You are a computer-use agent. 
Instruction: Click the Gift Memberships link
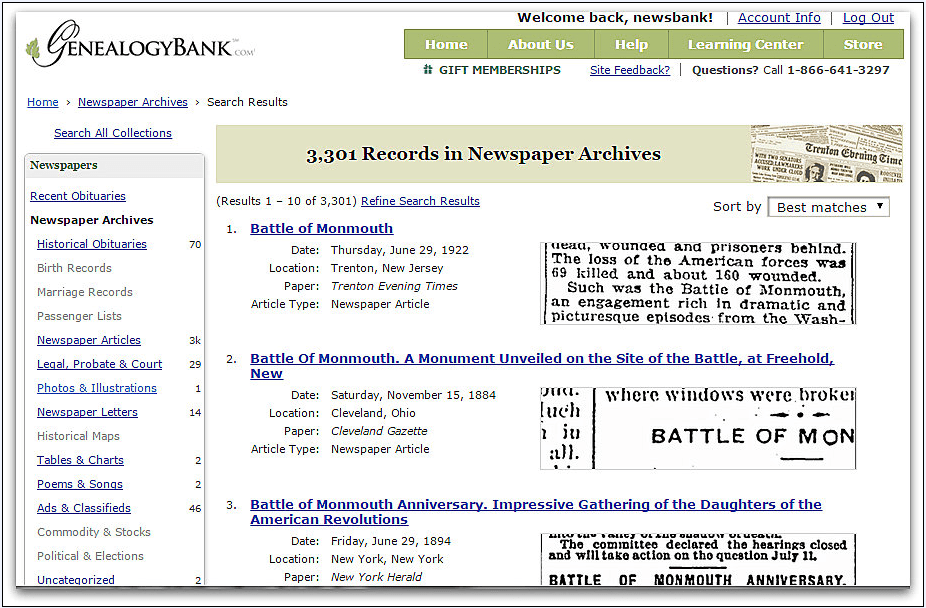pyautogui.click(x=500, y=70)
